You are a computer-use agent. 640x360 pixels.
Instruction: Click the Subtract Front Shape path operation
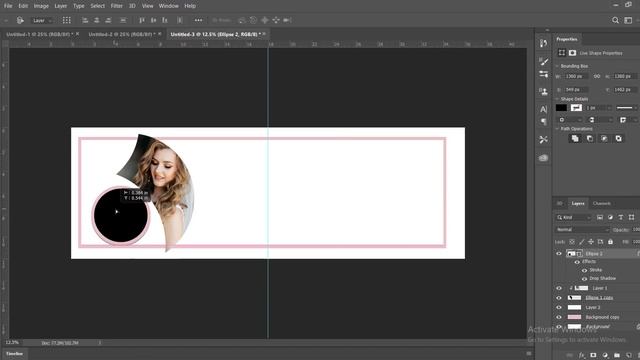[589, 139]
